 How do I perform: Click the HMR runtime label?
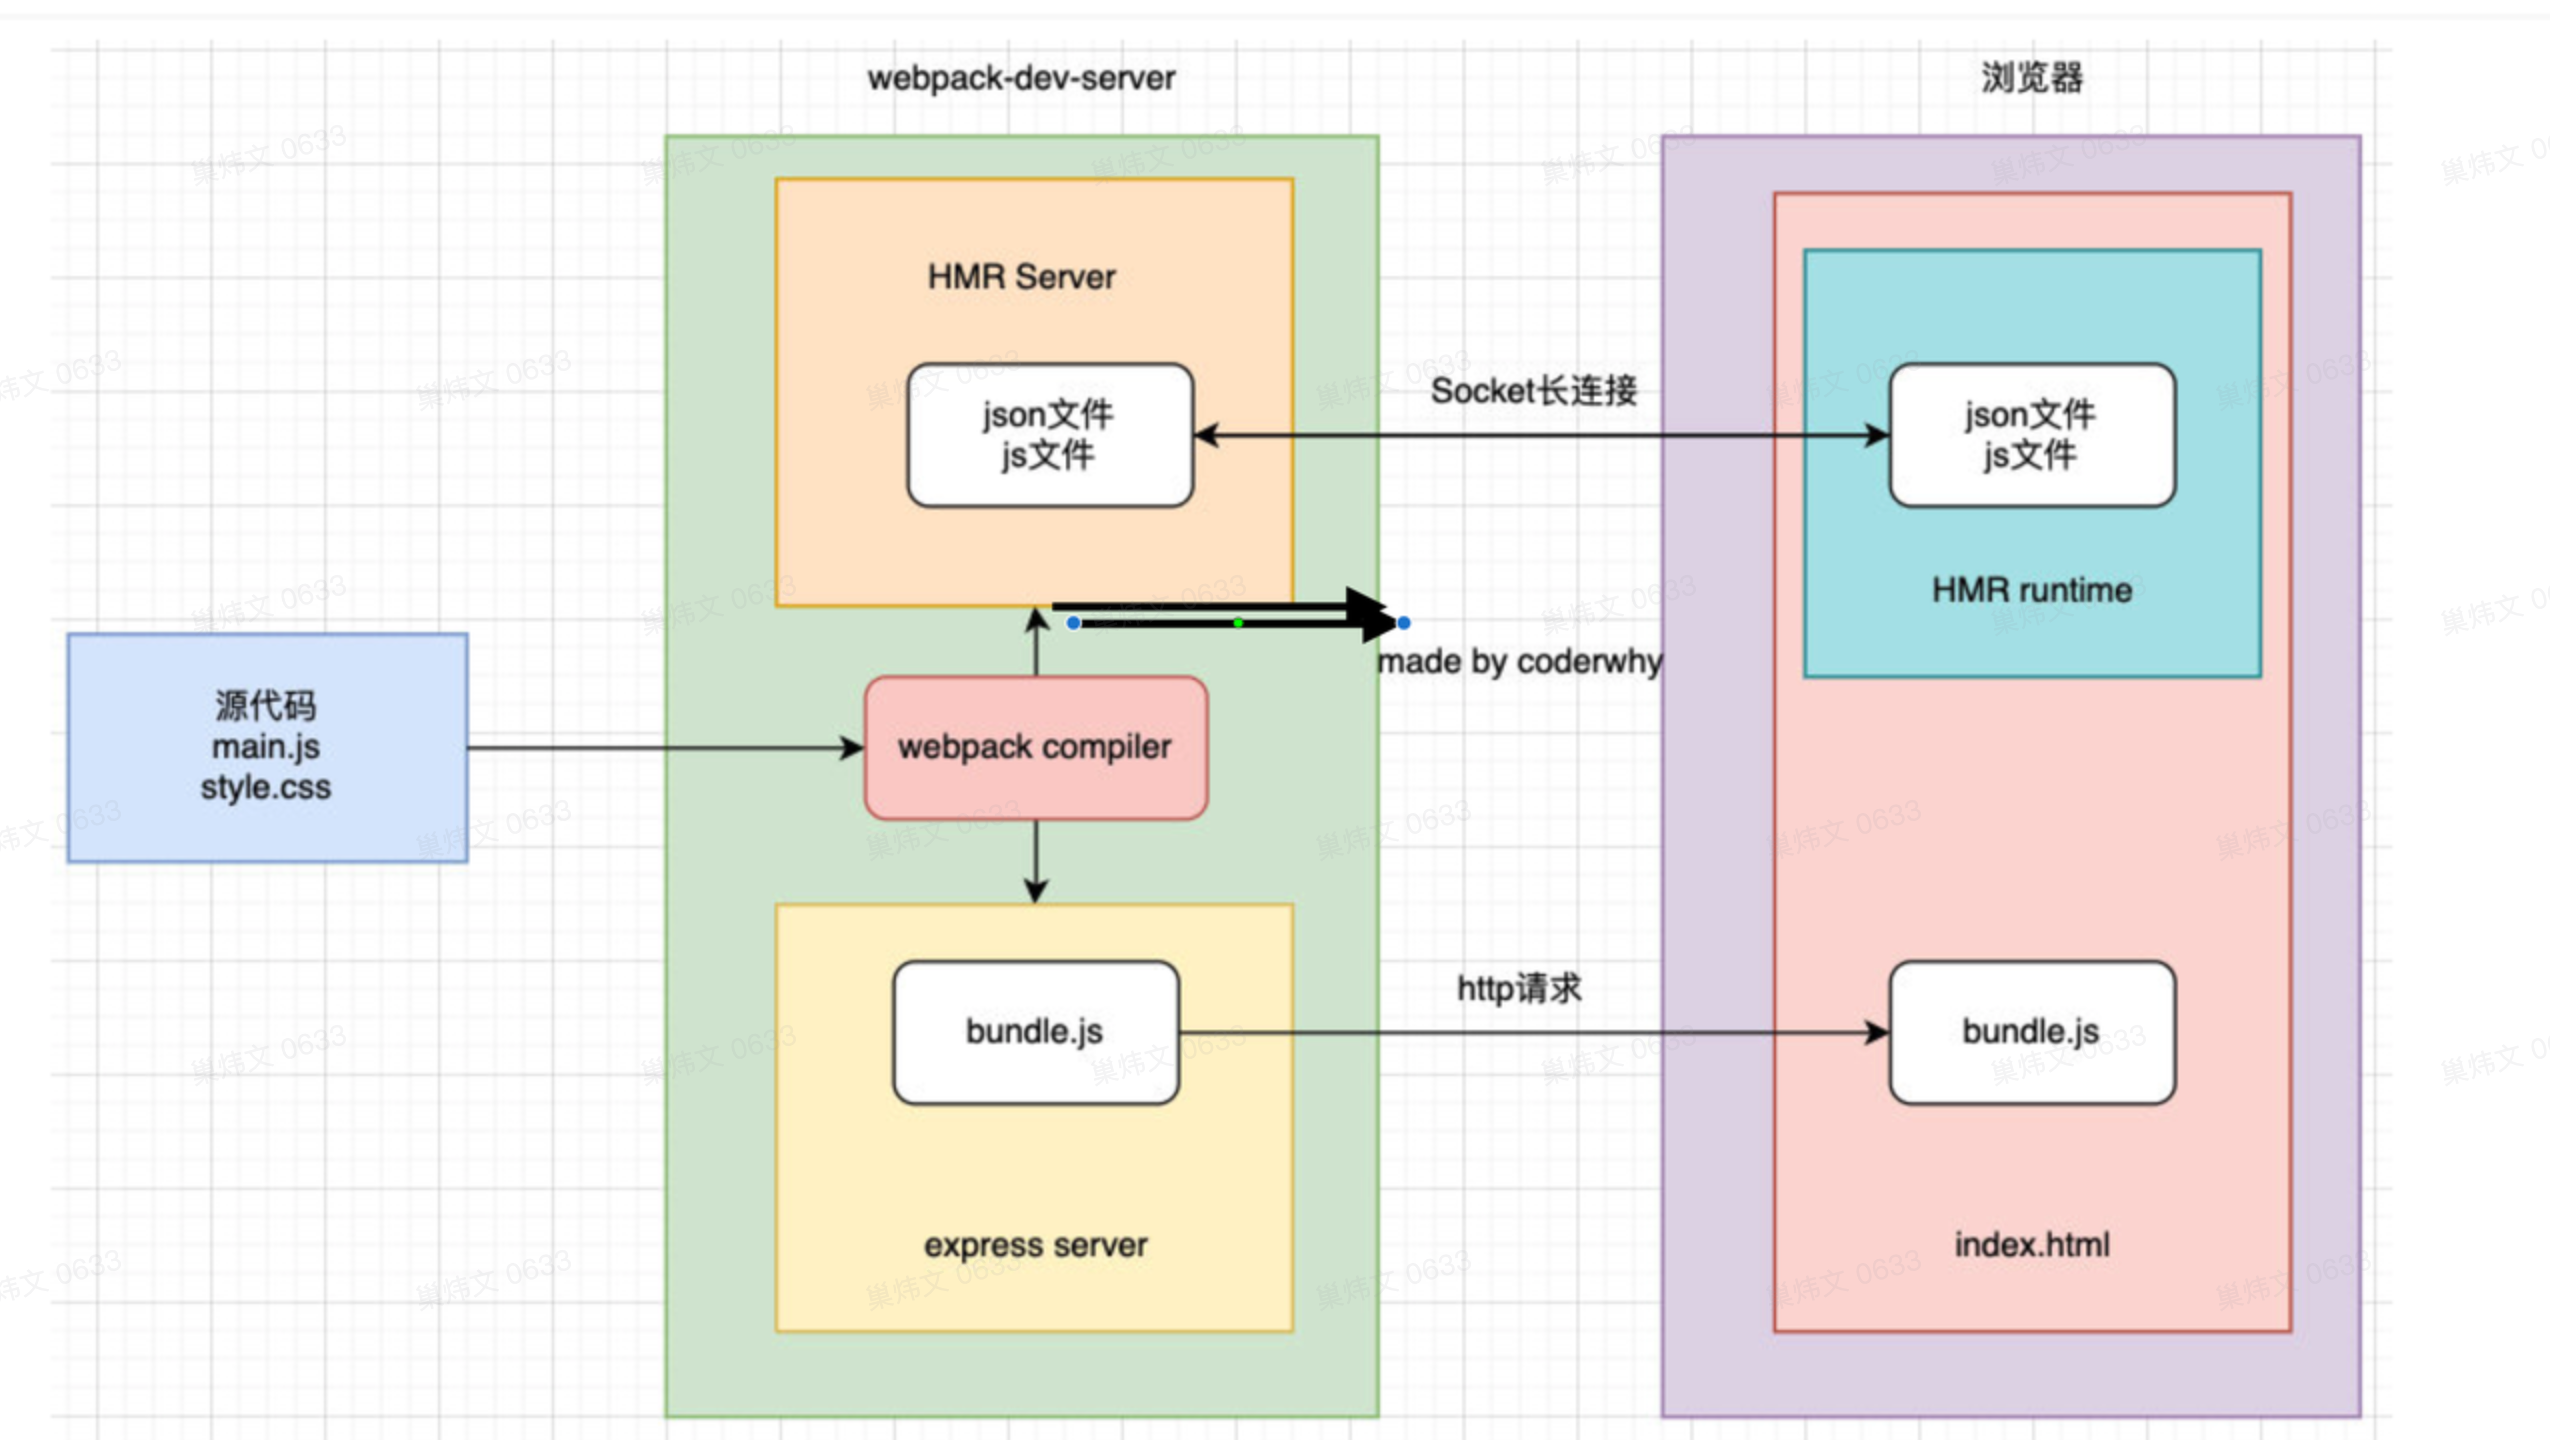(2031, 590)
